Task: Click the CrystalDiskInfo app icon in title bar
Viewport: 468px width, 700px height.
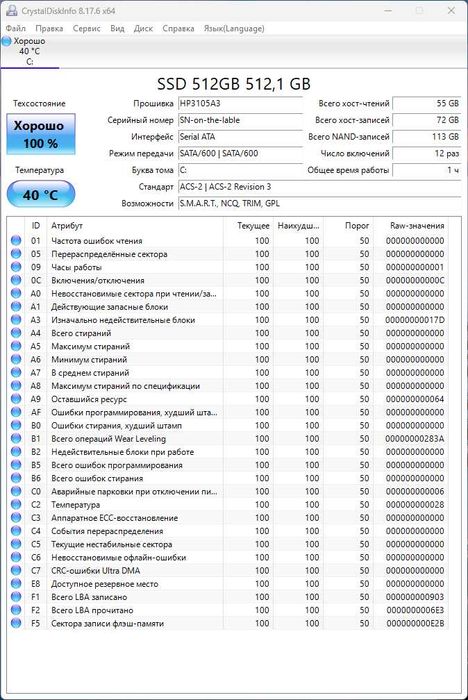Action: coord(12,10)
